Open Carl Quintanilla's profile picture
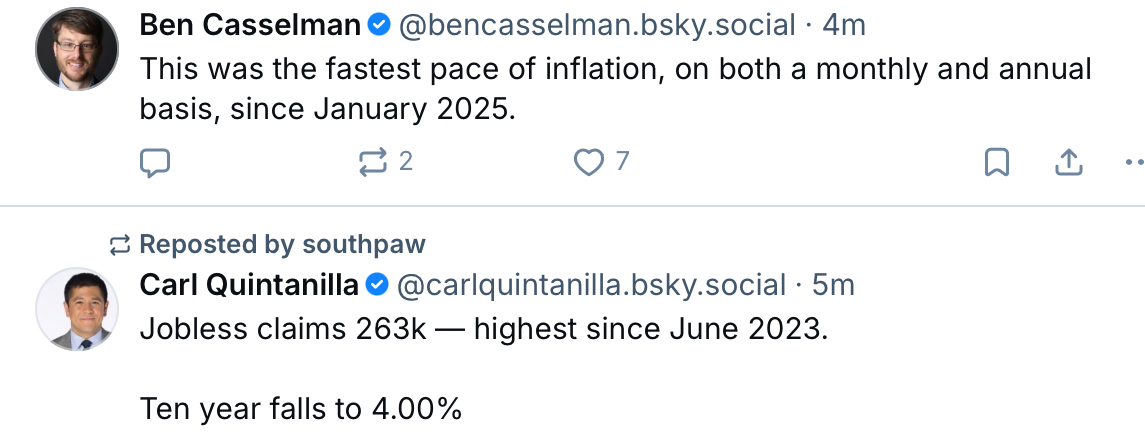 click(x=78, y=309)
